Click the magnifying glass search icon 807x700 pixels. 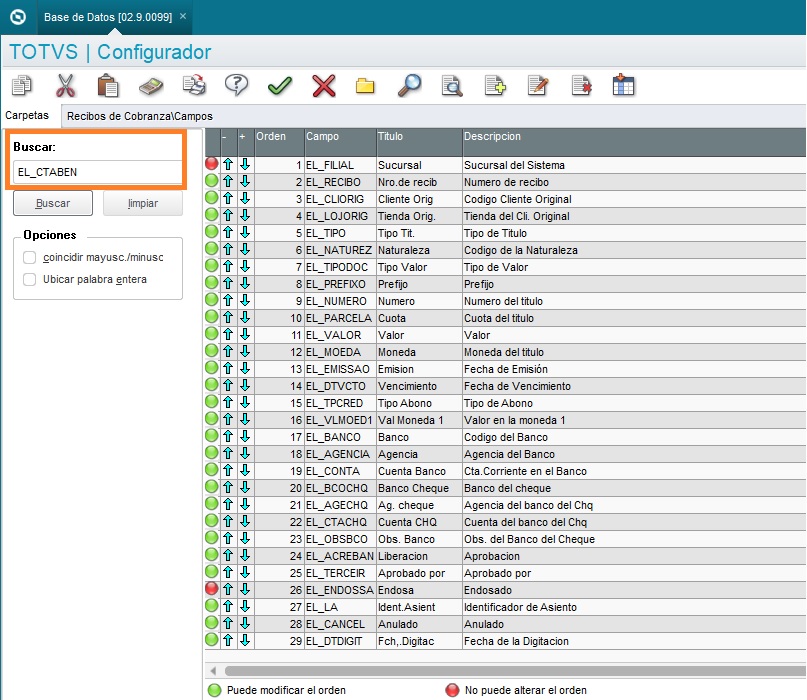(410, 85)
